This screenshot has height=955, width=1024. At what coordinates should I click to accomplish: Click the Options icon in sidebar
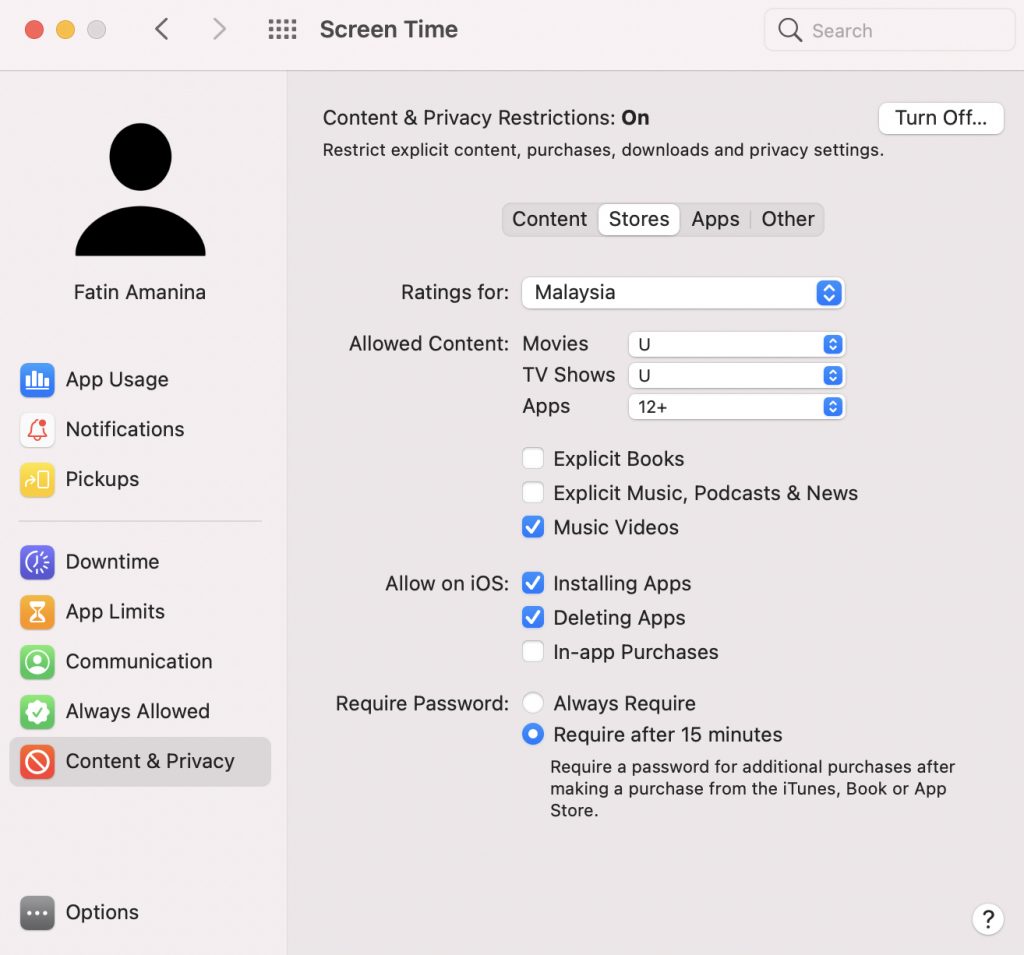click(x=37, y=913)
